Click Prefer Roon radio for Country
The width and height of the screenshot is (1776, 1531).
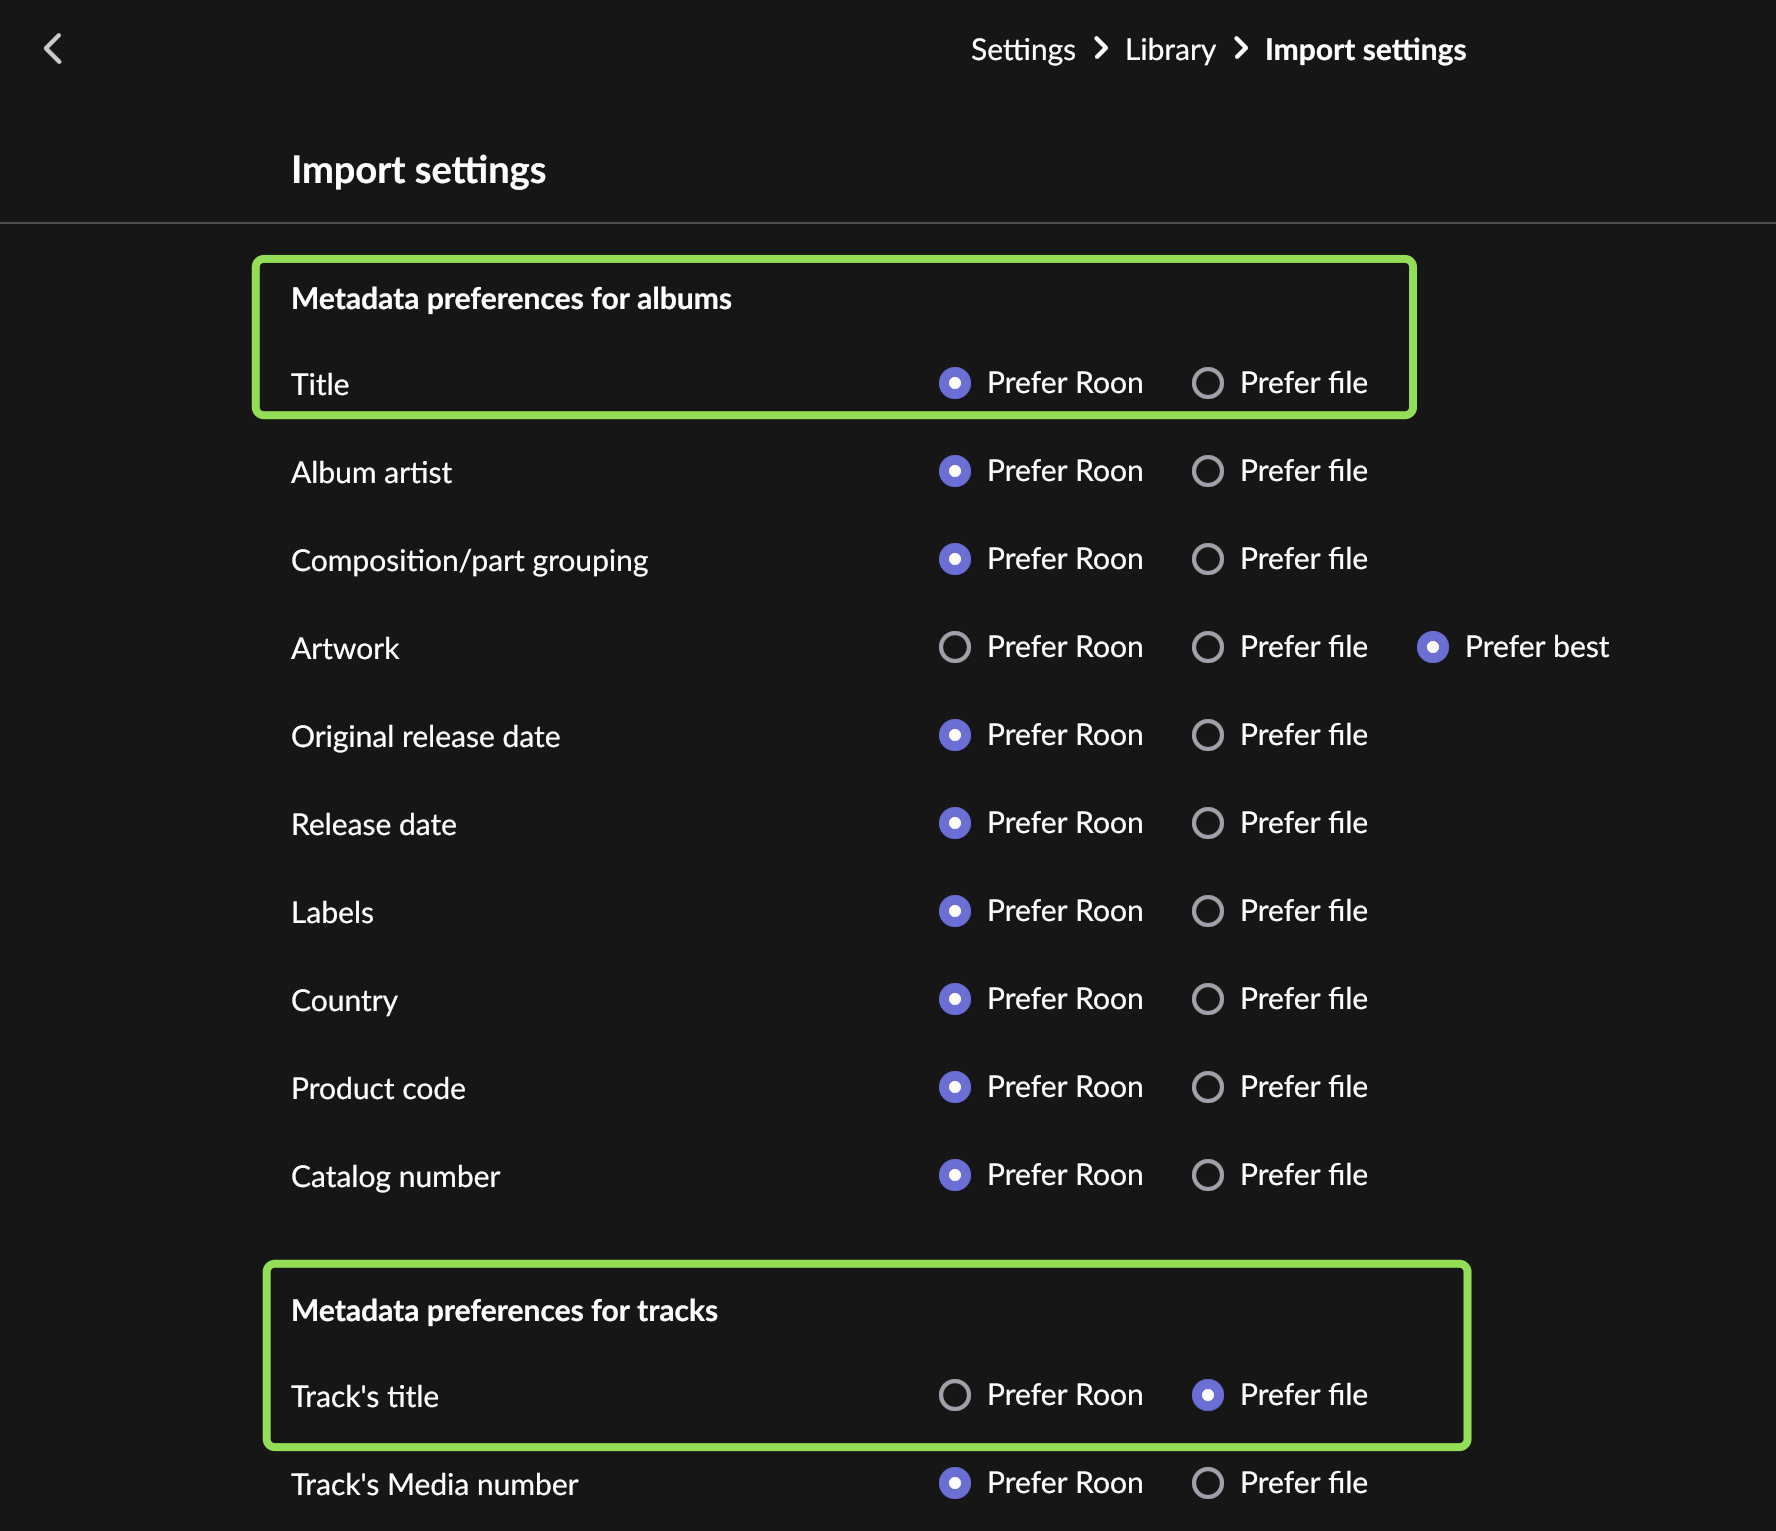click(x=955, y=999)
